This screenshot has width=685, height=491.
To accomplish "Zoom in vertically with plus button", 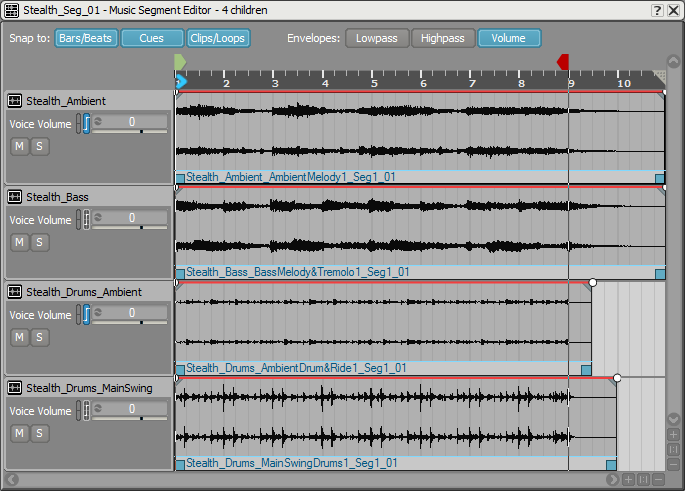I will (x=673, y=434).
